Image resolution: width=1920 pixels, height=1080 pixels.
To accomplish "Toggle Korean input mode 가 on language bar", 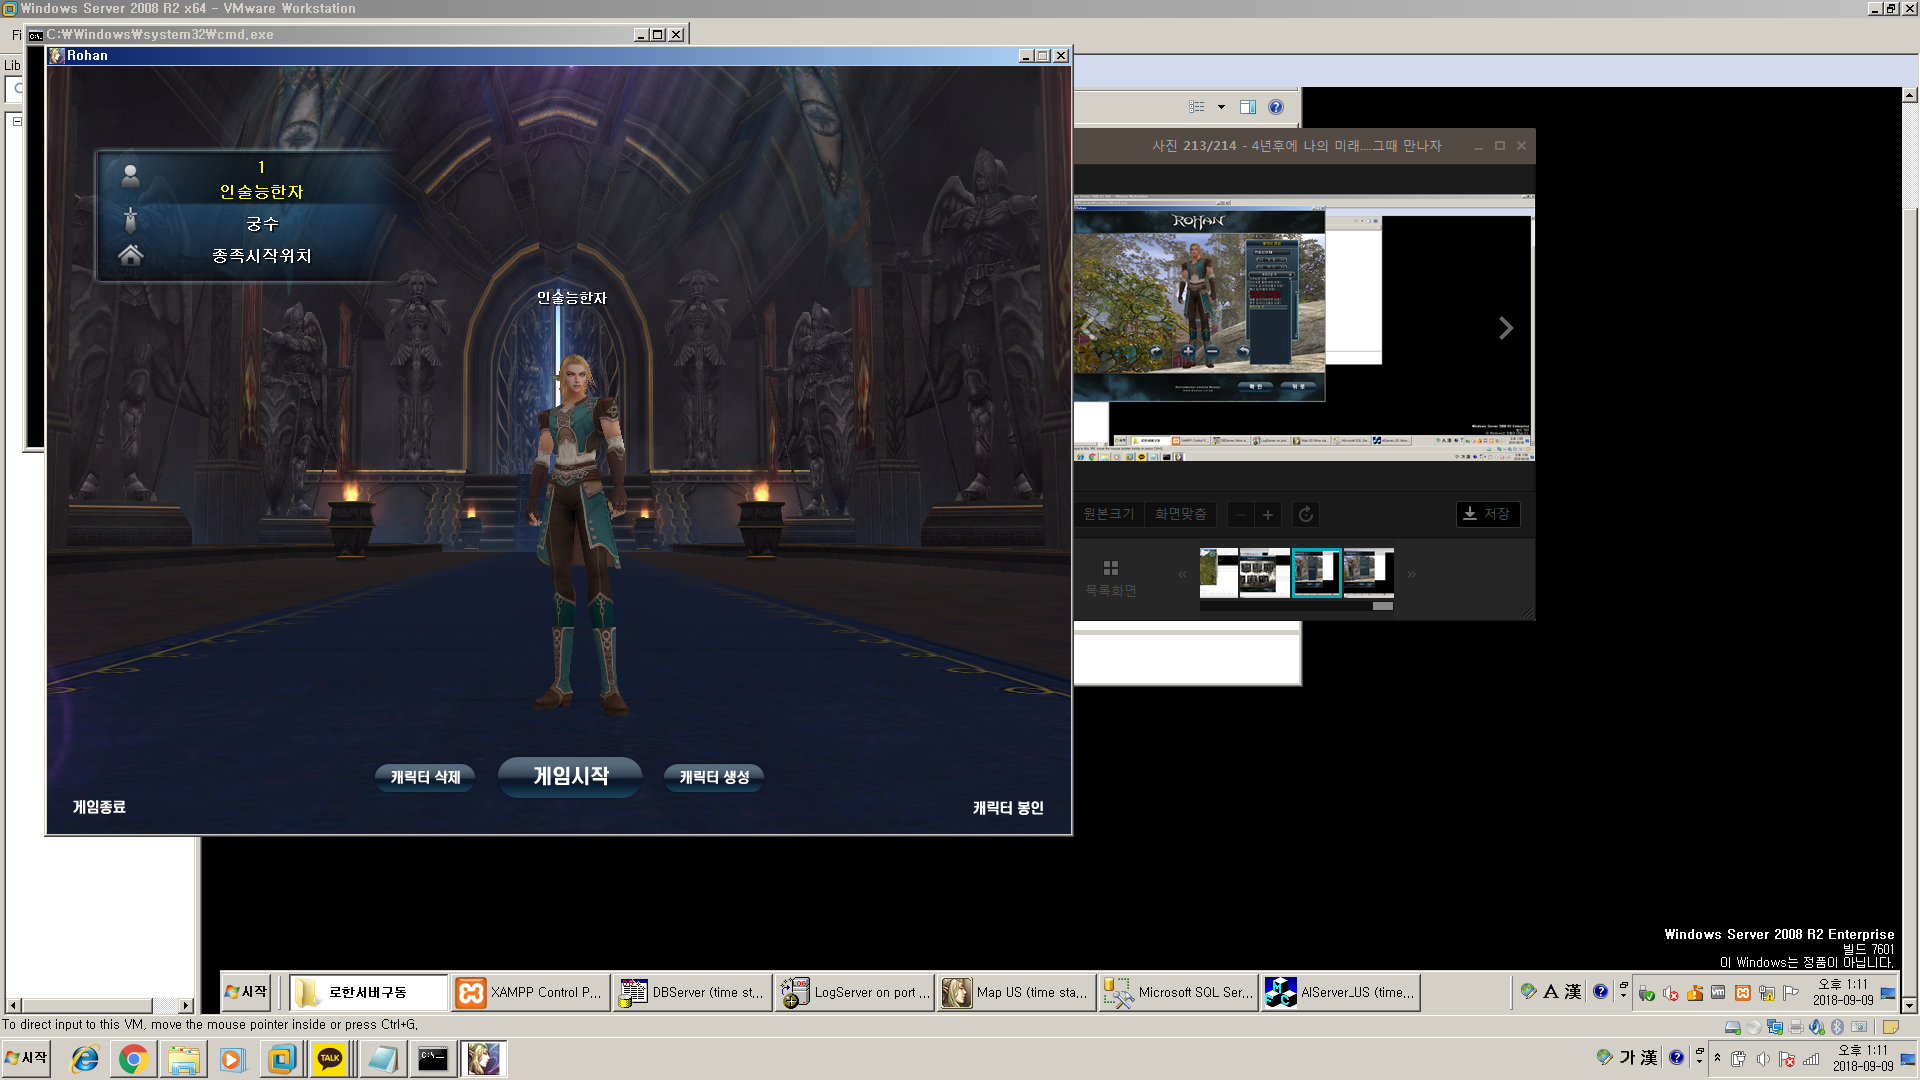I will pyautogui.click(x=1627, y=1057).
